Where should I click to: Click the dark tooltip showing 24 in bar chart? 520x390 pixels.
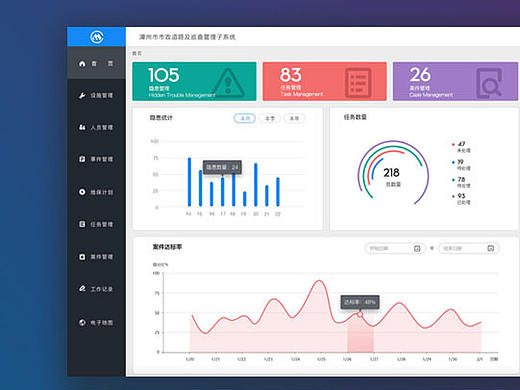(222, 167)
